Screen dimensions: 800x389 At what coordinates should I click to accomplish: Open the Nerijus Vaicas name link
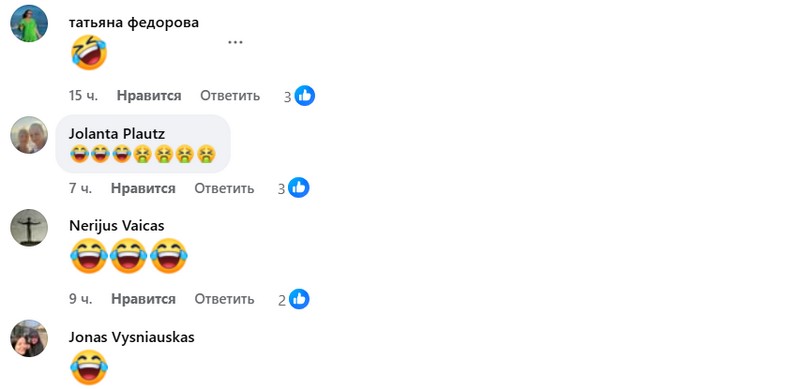(116, 226)
